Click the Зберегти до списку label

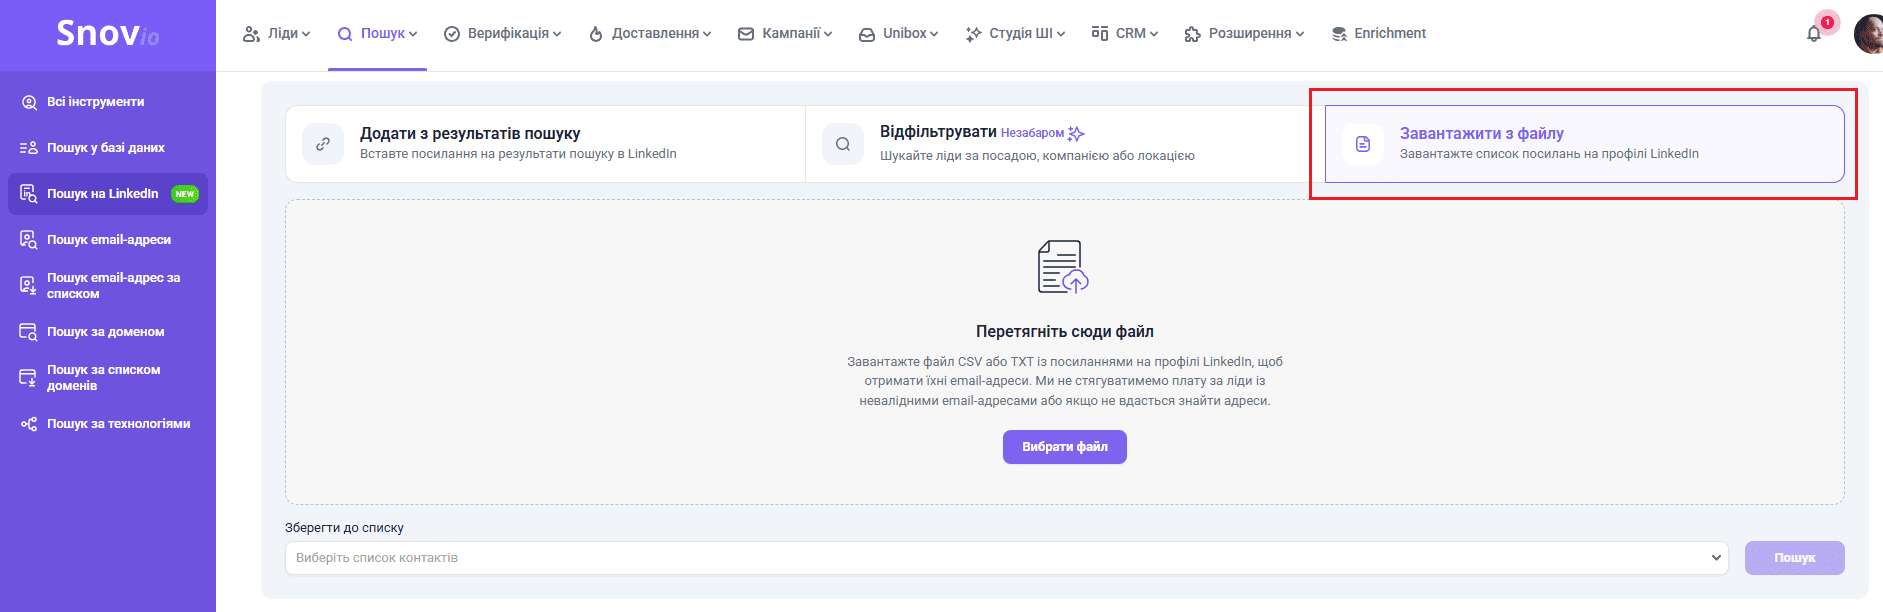(x=345, y=528)
